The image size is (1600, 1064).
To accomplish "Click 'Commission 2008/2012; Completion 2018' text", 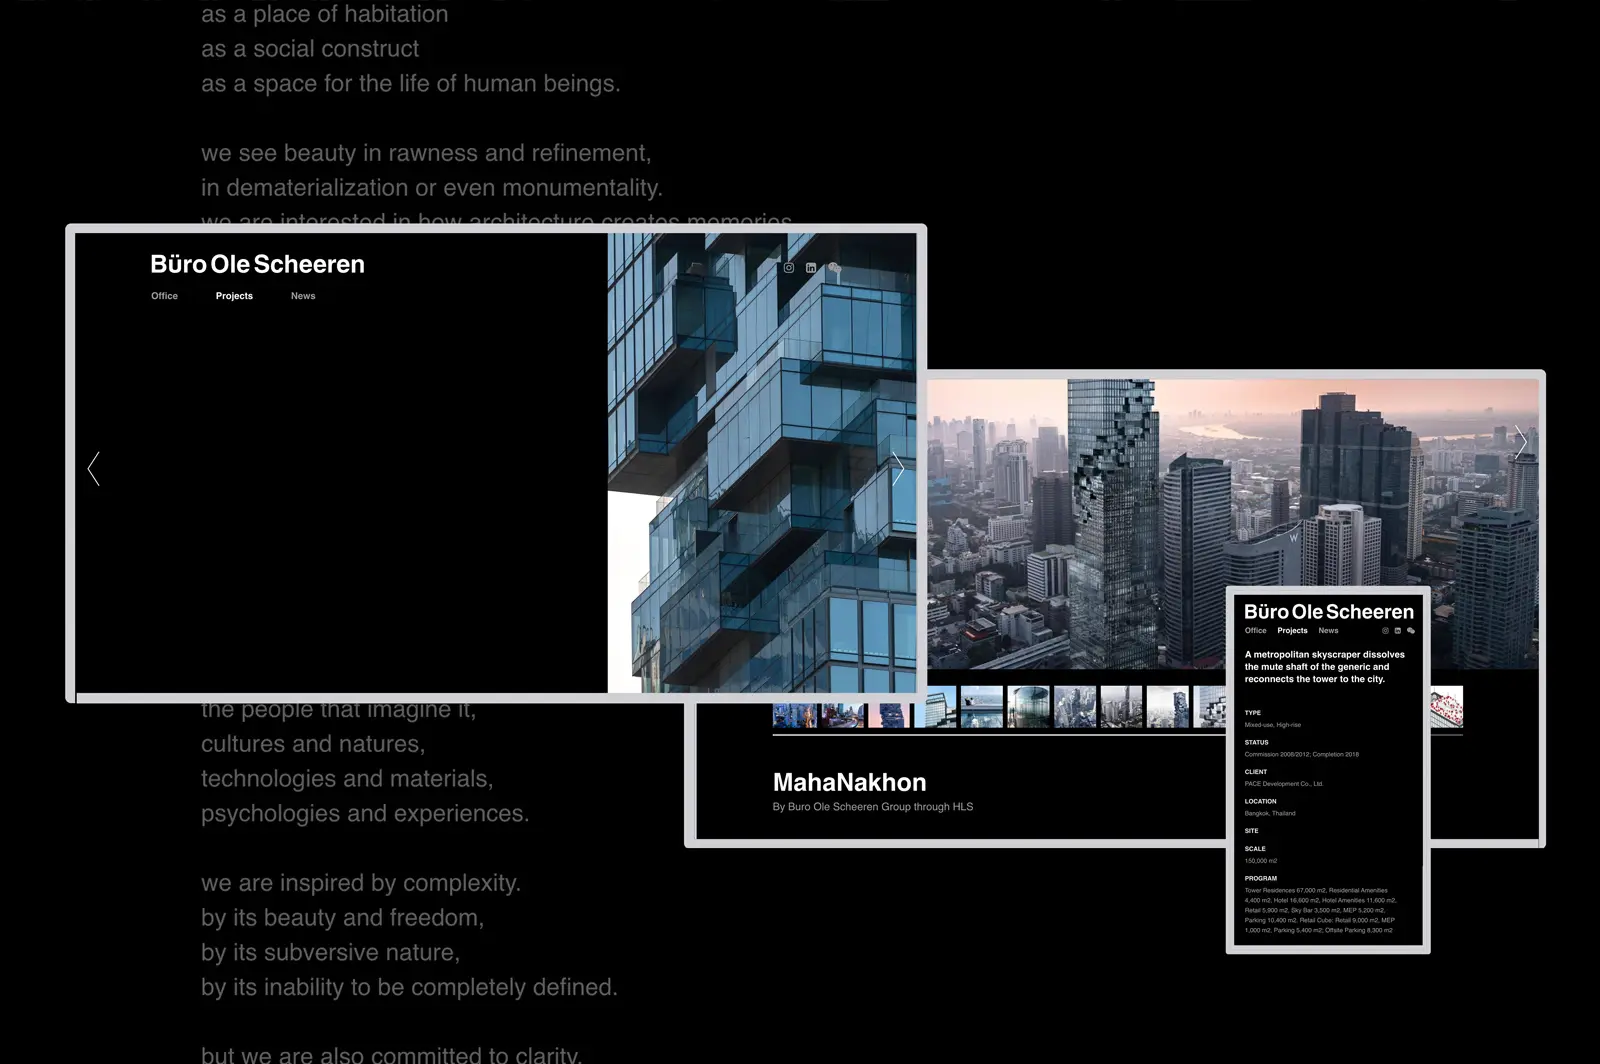I will click(1302, 755).
